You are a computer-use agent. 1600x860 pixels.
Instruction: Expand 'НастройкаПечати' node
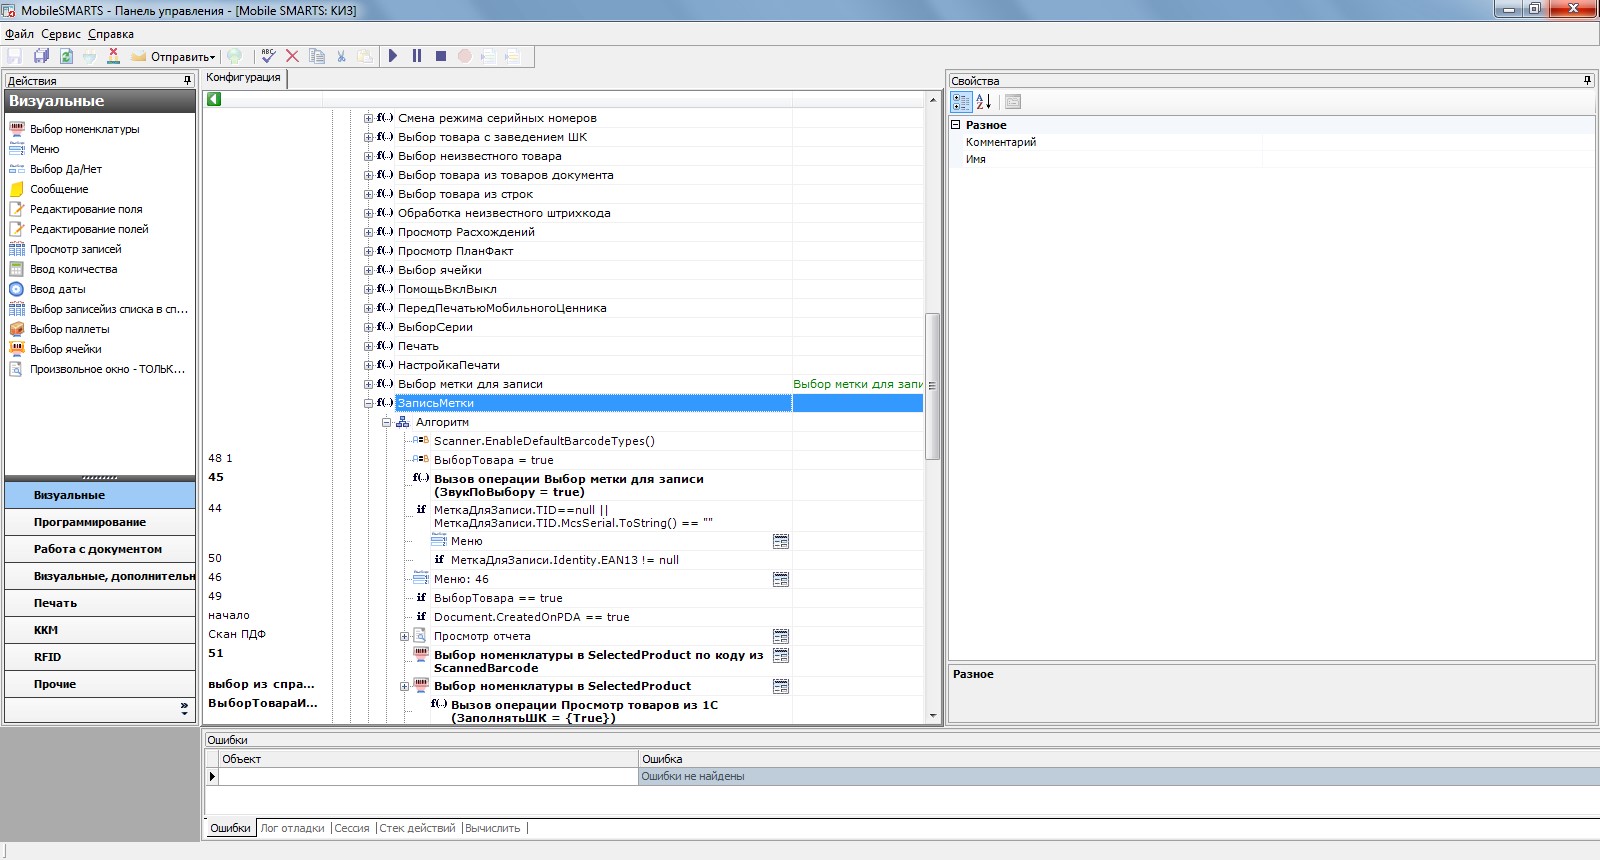pyautogui.click(x=368, y=365)
